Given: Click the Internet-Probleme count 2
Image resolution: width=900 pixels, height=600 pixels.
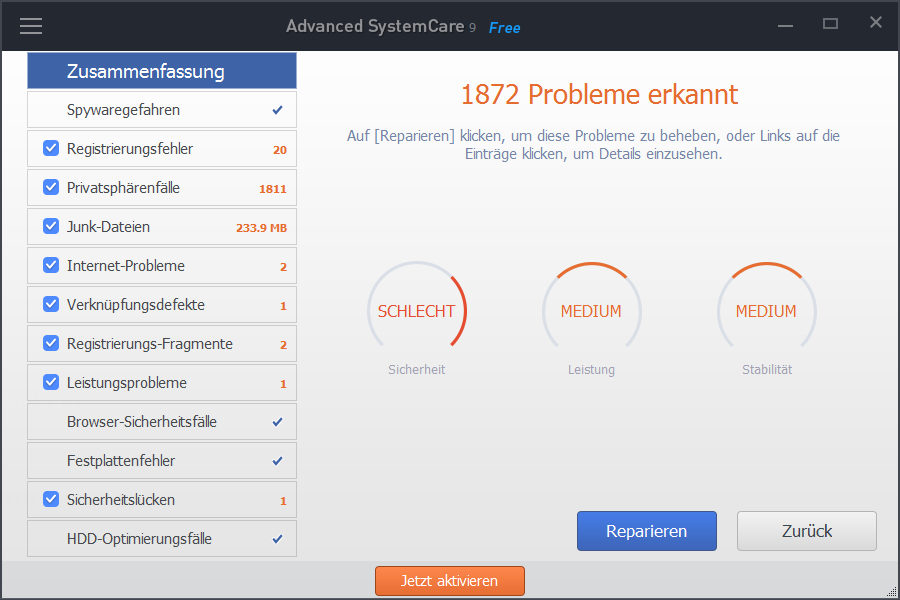Looking at the screenshot, I should [283, 267].
